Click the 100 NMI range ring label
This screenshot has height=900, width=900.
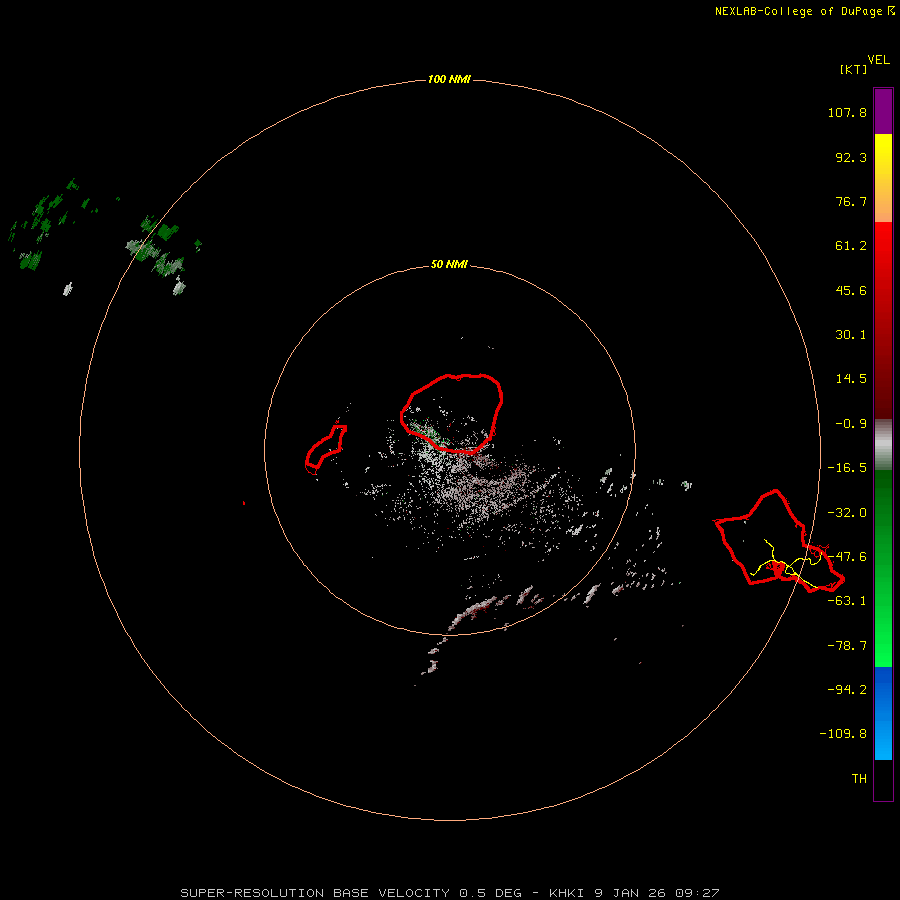(x=449, y=79)
